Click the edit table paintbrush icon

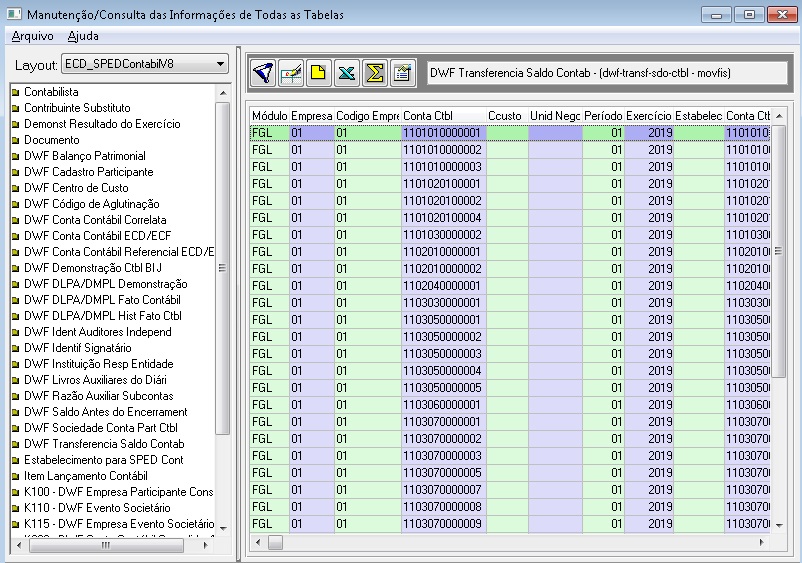291,73
